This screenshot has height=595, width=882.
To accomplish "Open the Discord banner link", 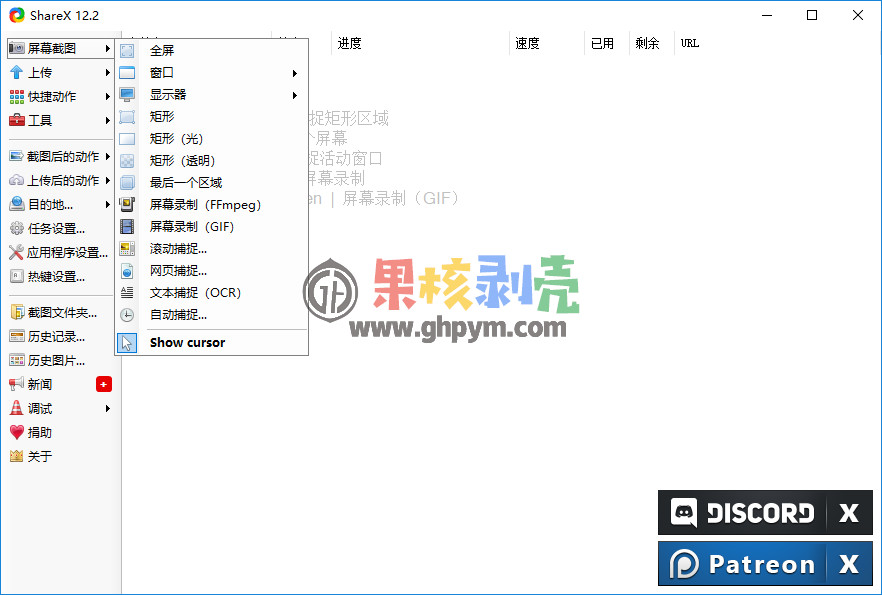I will pos(741,513).
